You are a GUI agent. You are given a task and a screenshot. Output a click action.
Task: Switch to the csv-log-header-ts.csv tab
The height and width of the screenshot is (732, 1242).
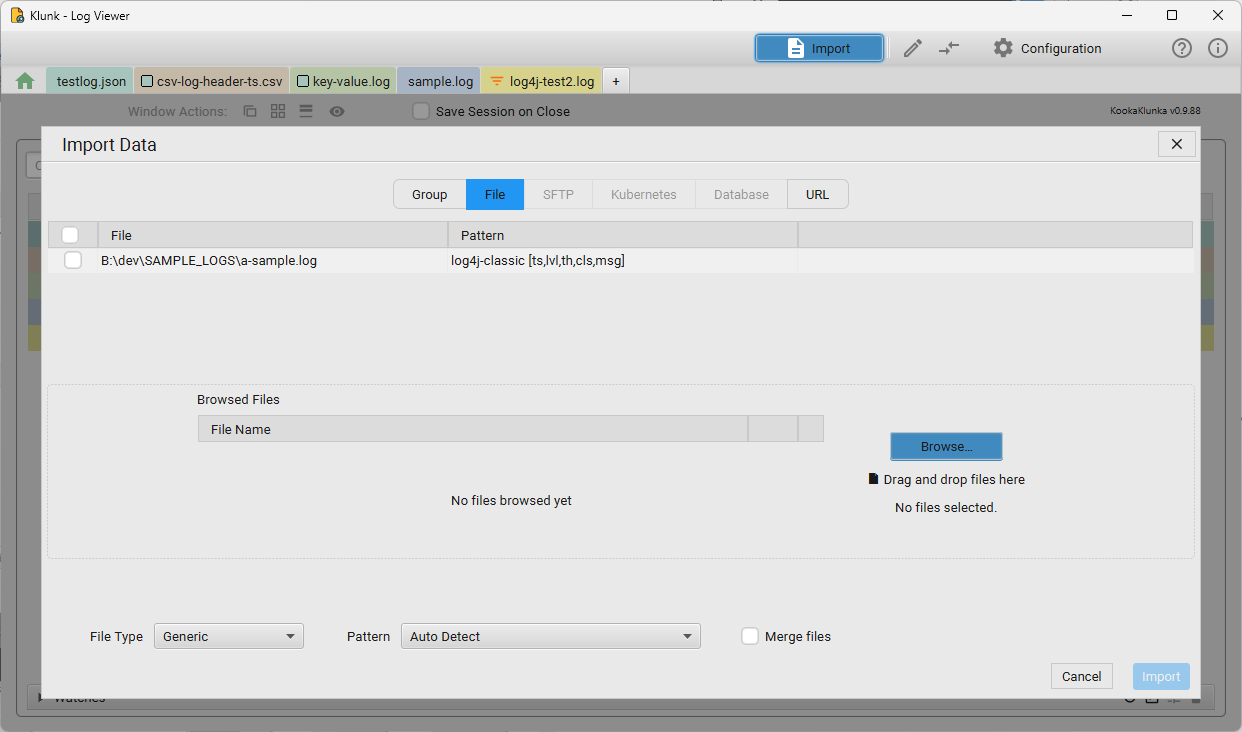pos(212,81)
